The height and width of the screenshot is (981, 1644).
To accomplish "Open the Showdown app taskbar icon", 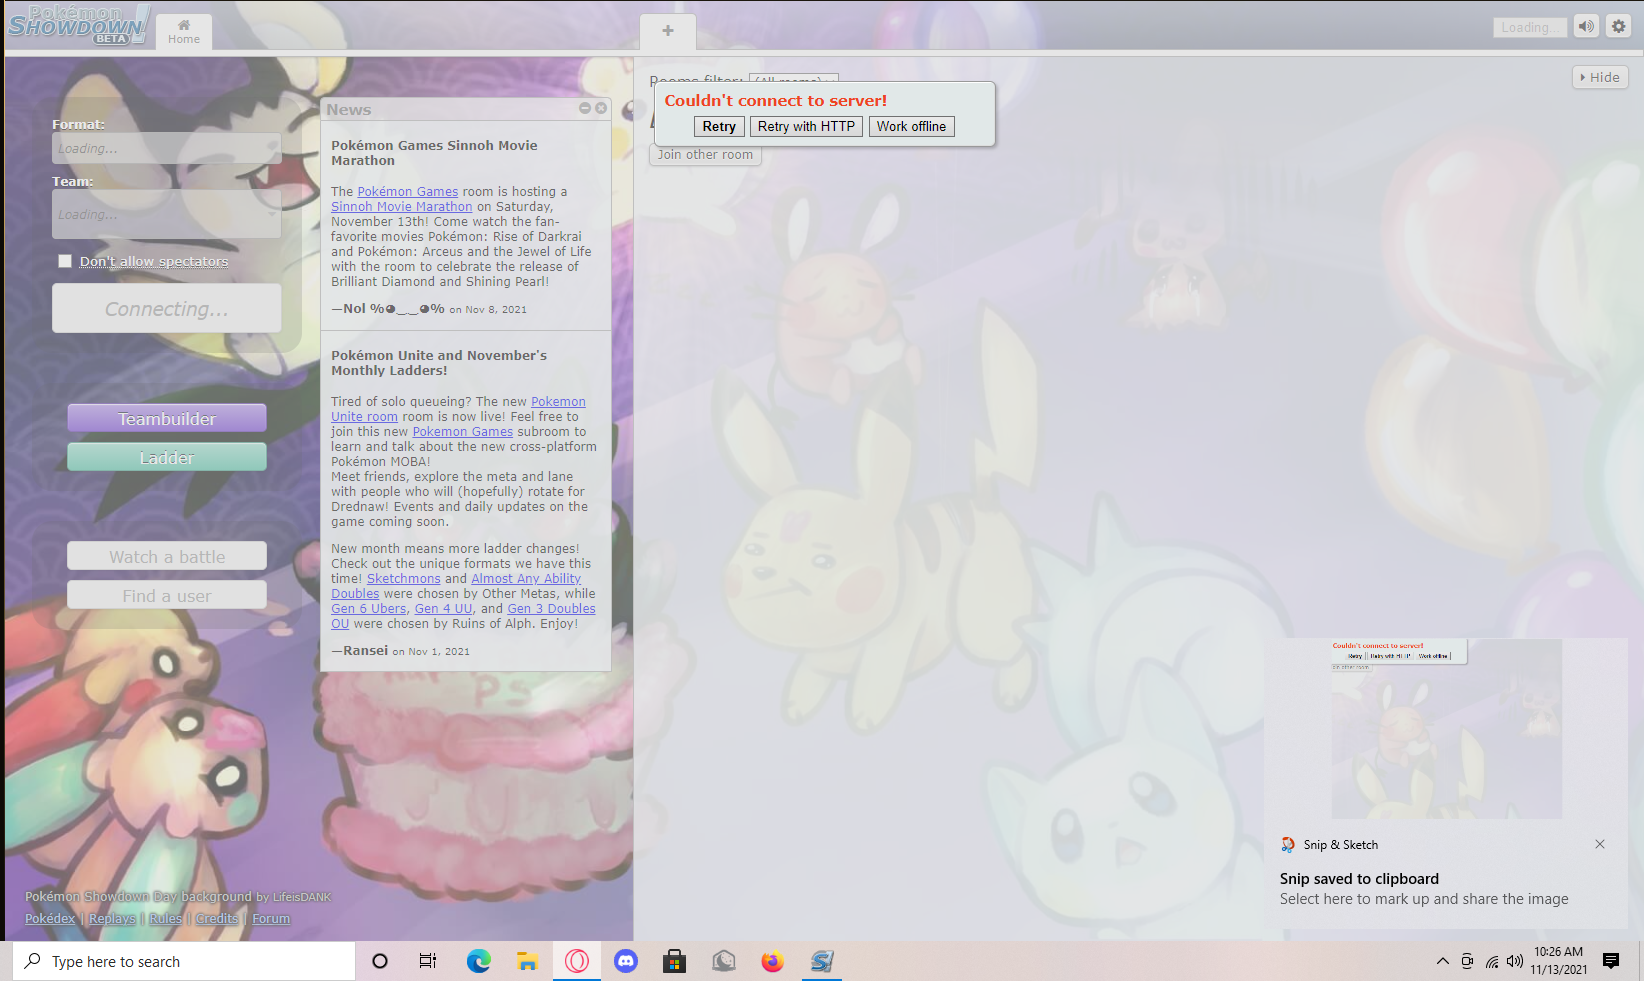I will 822,961.
